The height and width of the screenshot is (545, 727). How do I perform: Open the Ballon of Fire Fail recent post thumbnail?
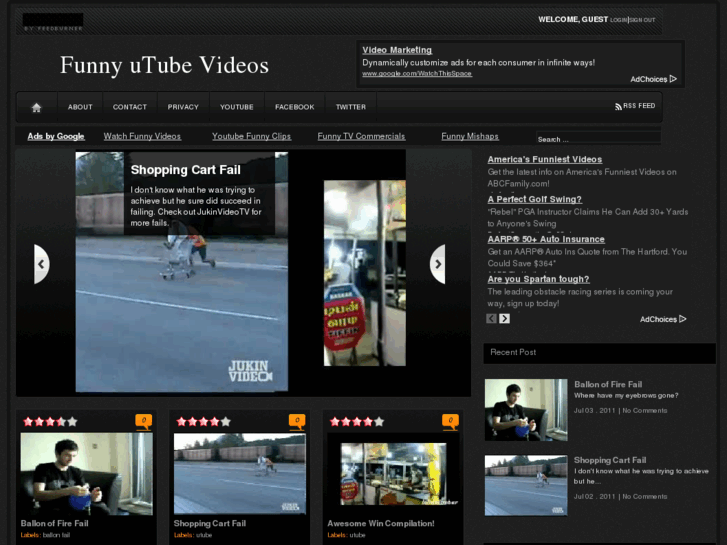(x=526, y=410)
